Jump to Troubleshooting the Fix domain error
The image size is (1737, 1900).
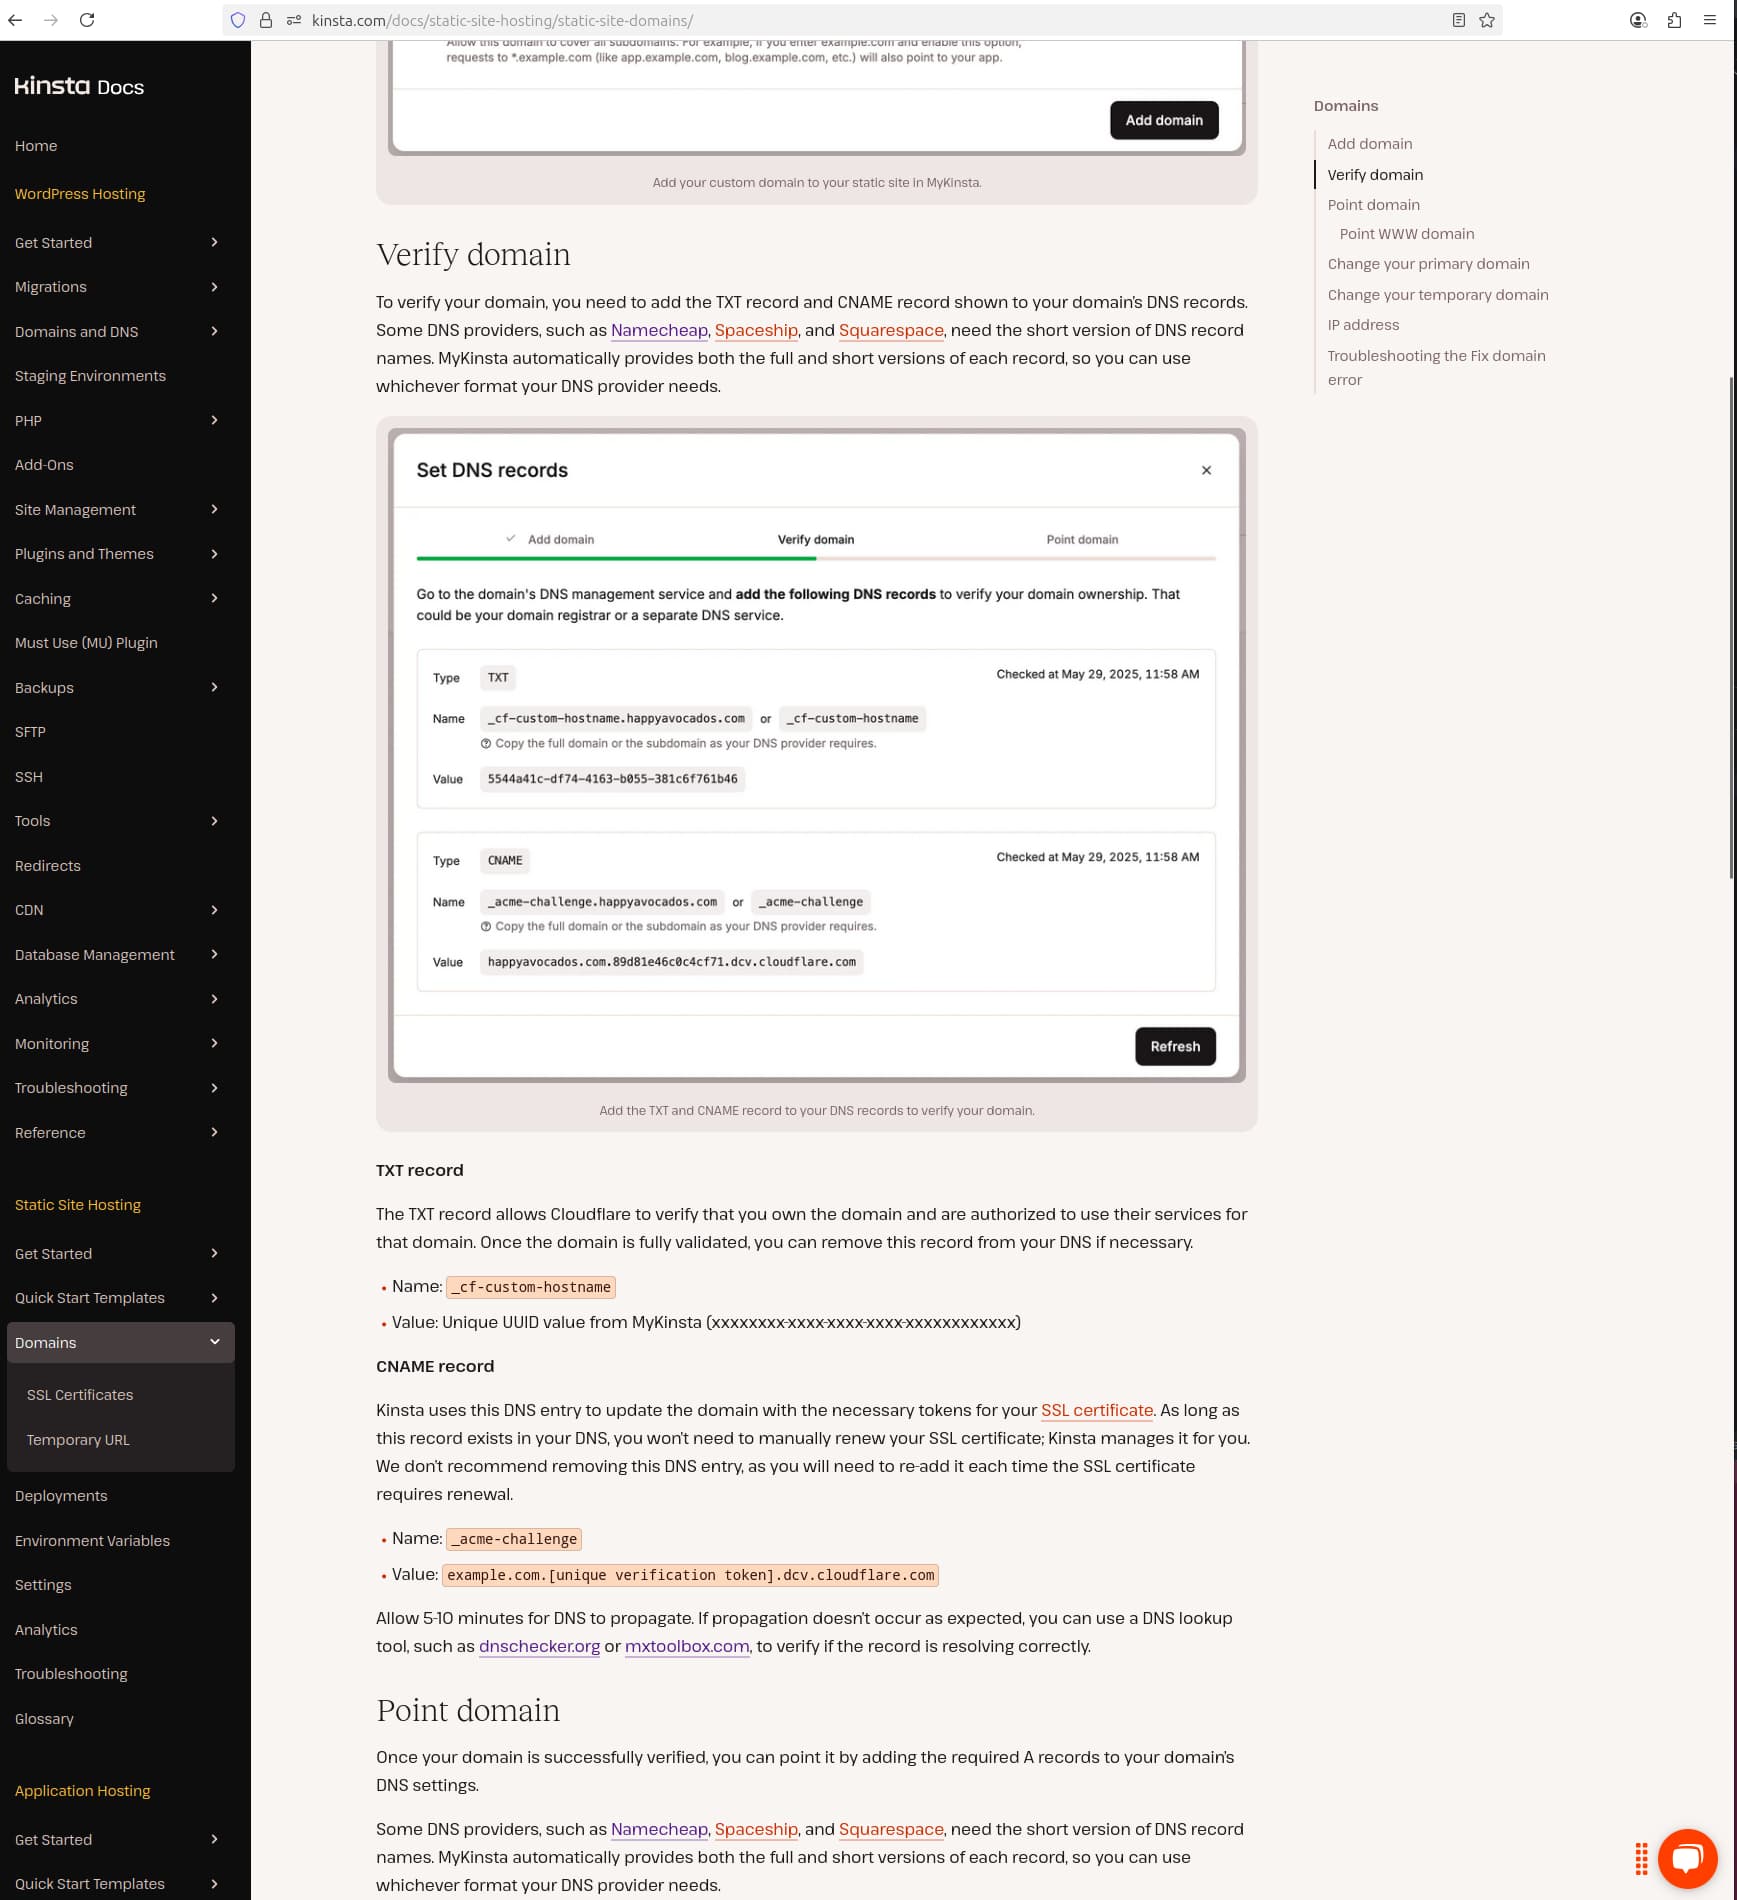pyautogui.click(x=1437, y=368)
